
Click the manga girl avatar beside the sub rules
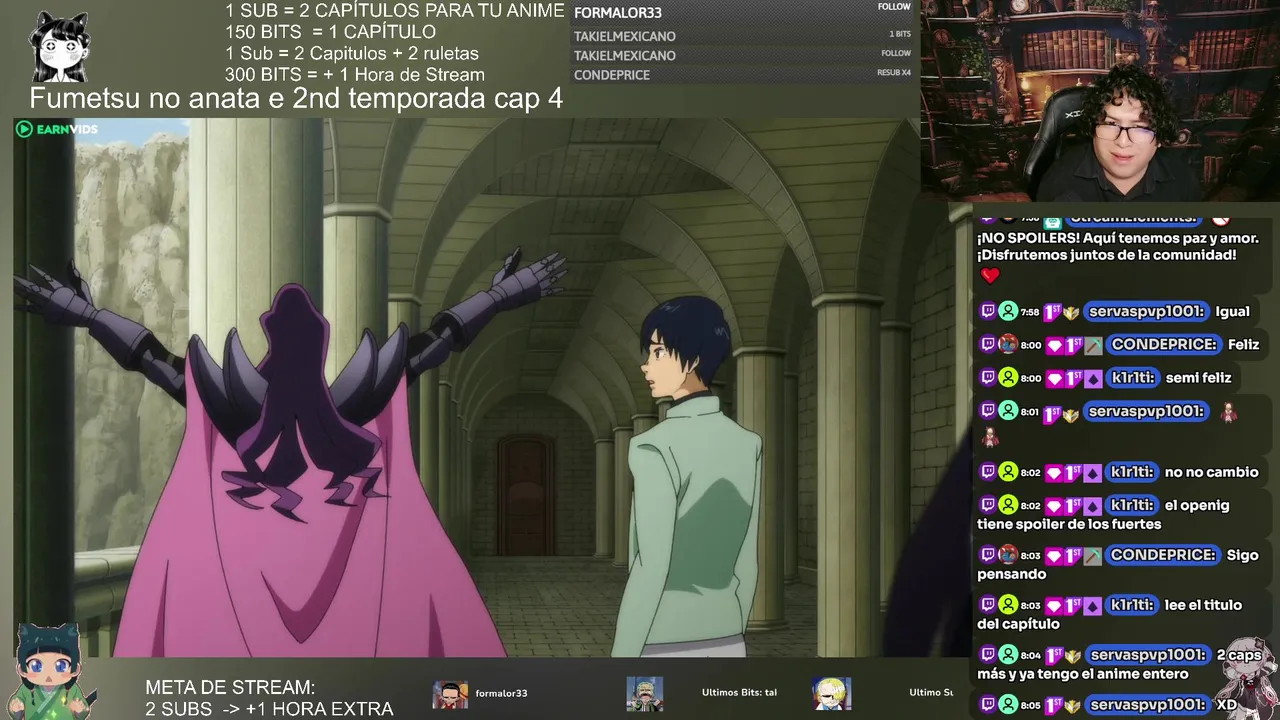[x=60, y=46]
